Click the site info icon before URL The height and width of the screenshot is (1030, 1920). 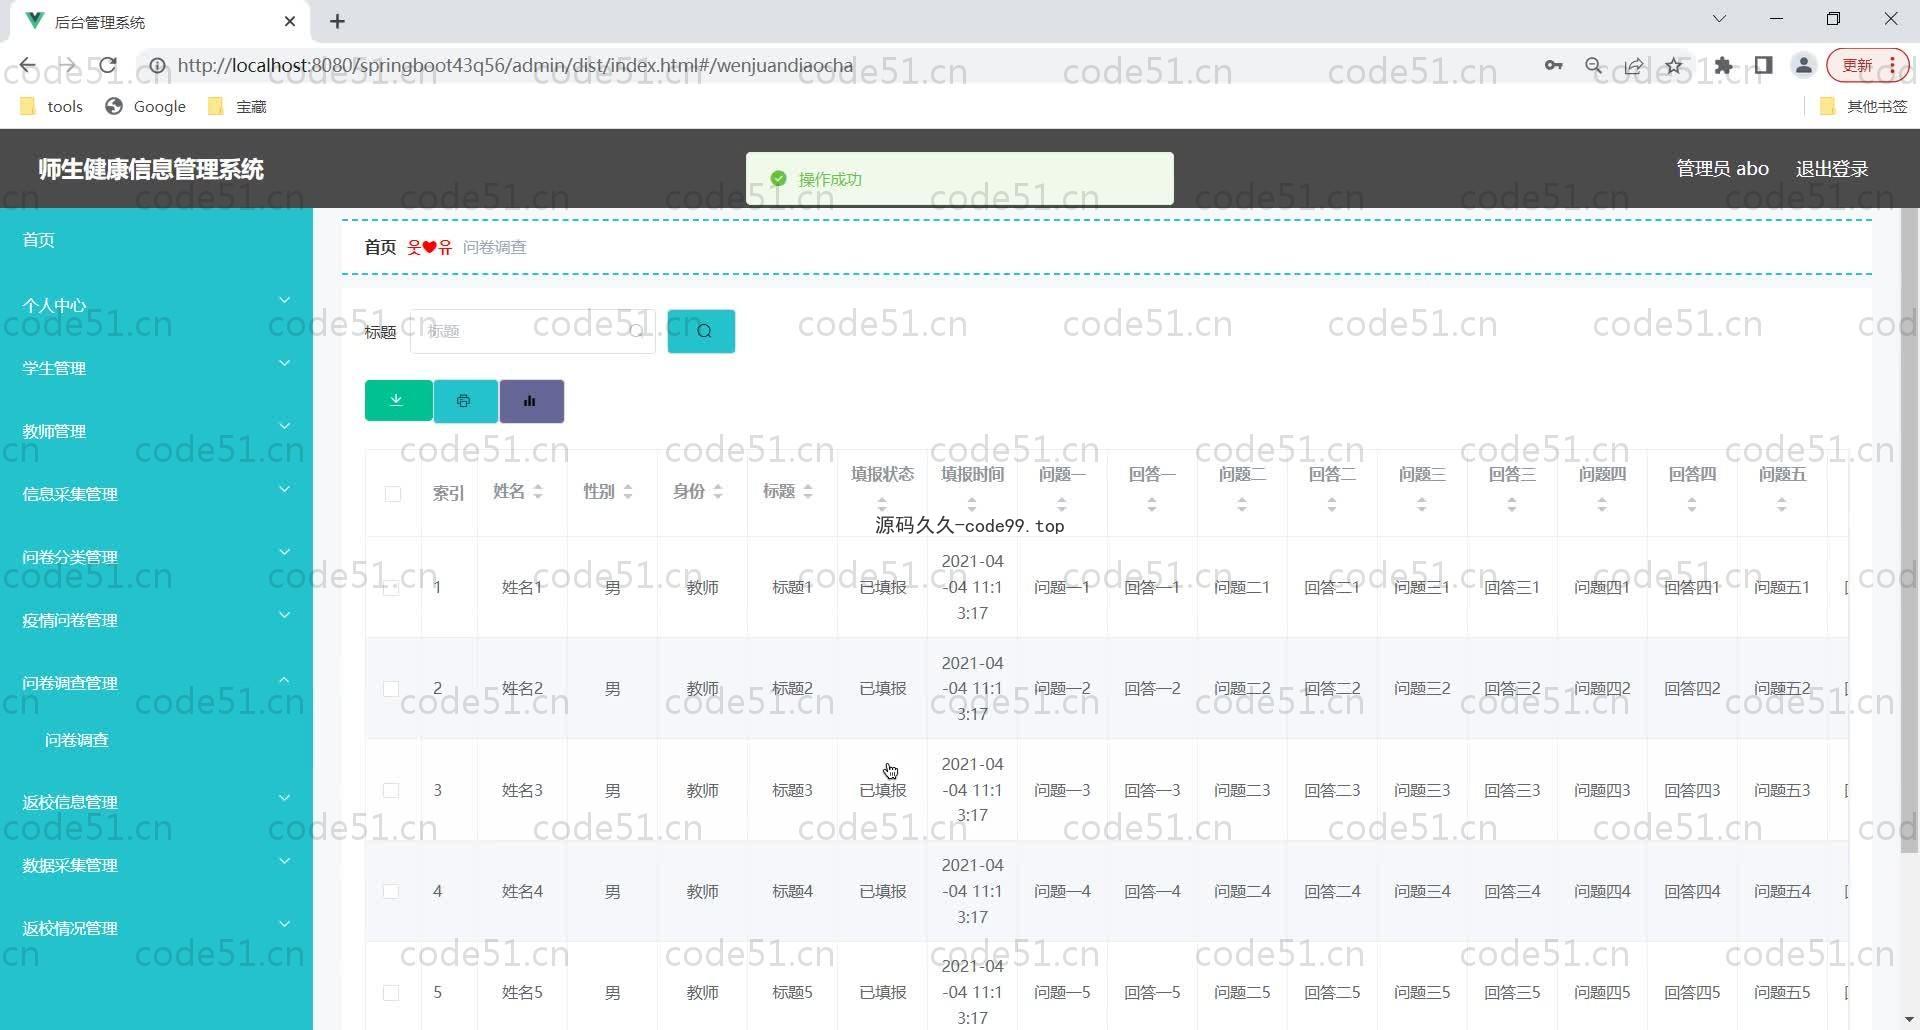(x=157, y=66)
